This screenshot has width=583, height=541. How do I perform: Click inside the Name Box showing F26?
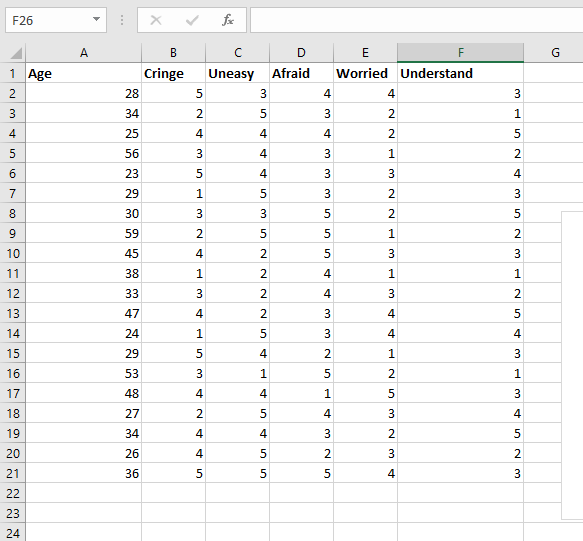pyautogui.click(x=48, y=20)
